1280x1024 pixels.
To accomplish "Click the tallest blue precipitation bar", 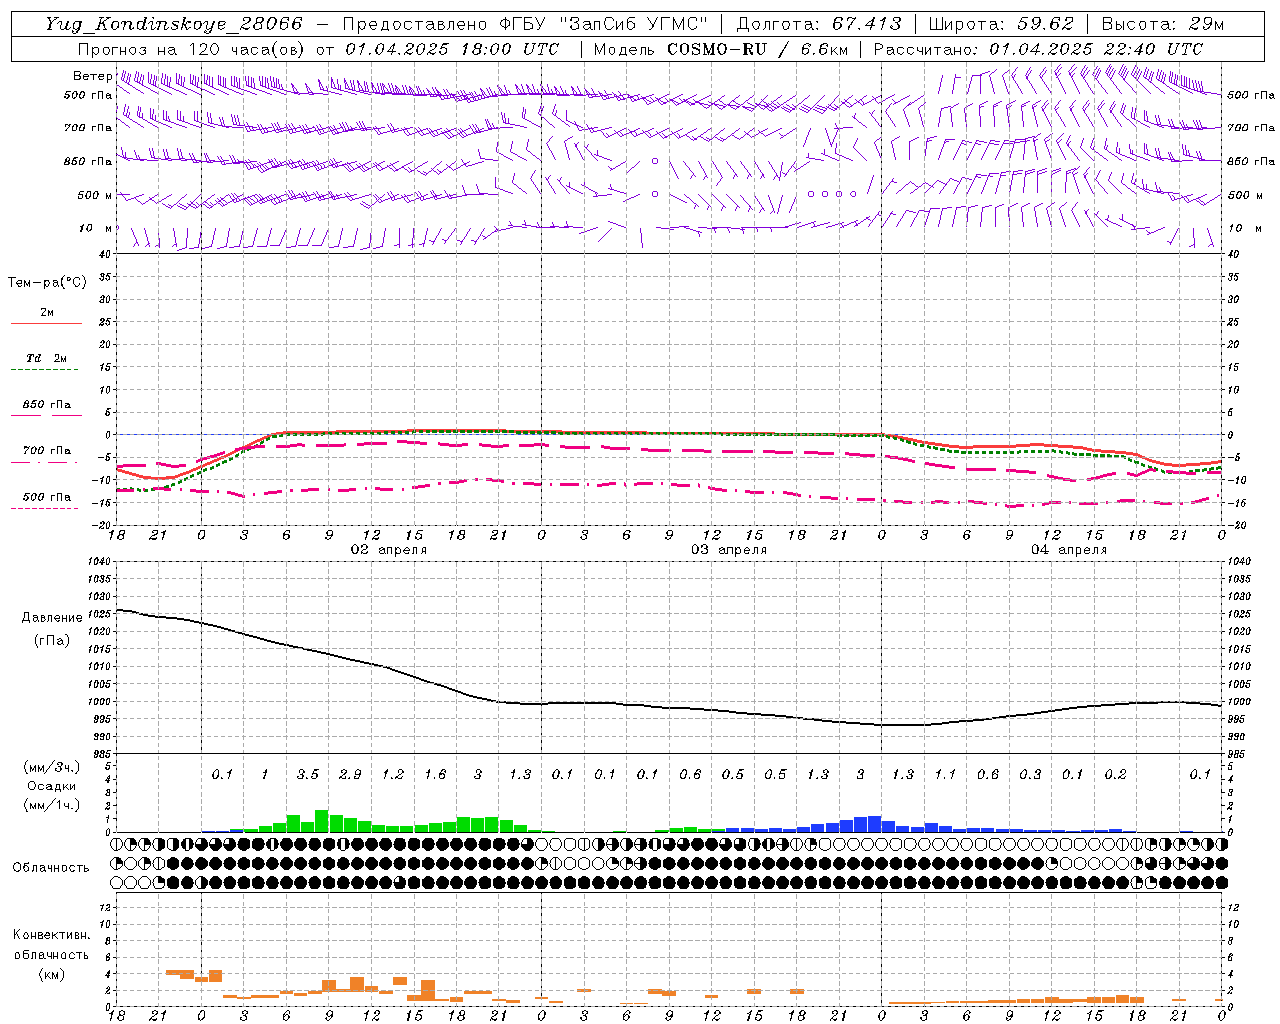I will click(875, 824).
